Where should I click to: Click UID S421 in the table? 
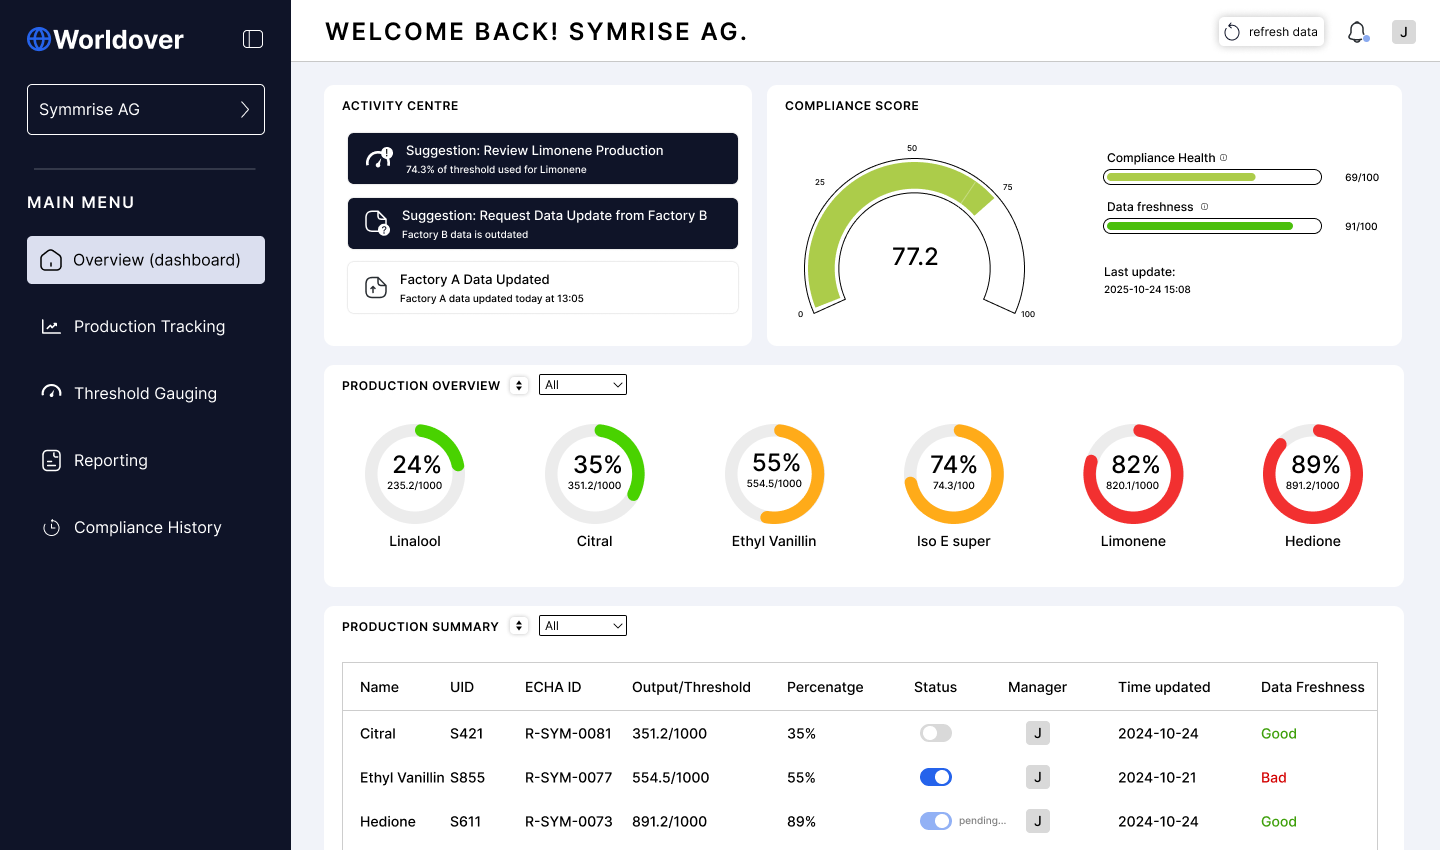pyautogui.click(x=467, y=733)
